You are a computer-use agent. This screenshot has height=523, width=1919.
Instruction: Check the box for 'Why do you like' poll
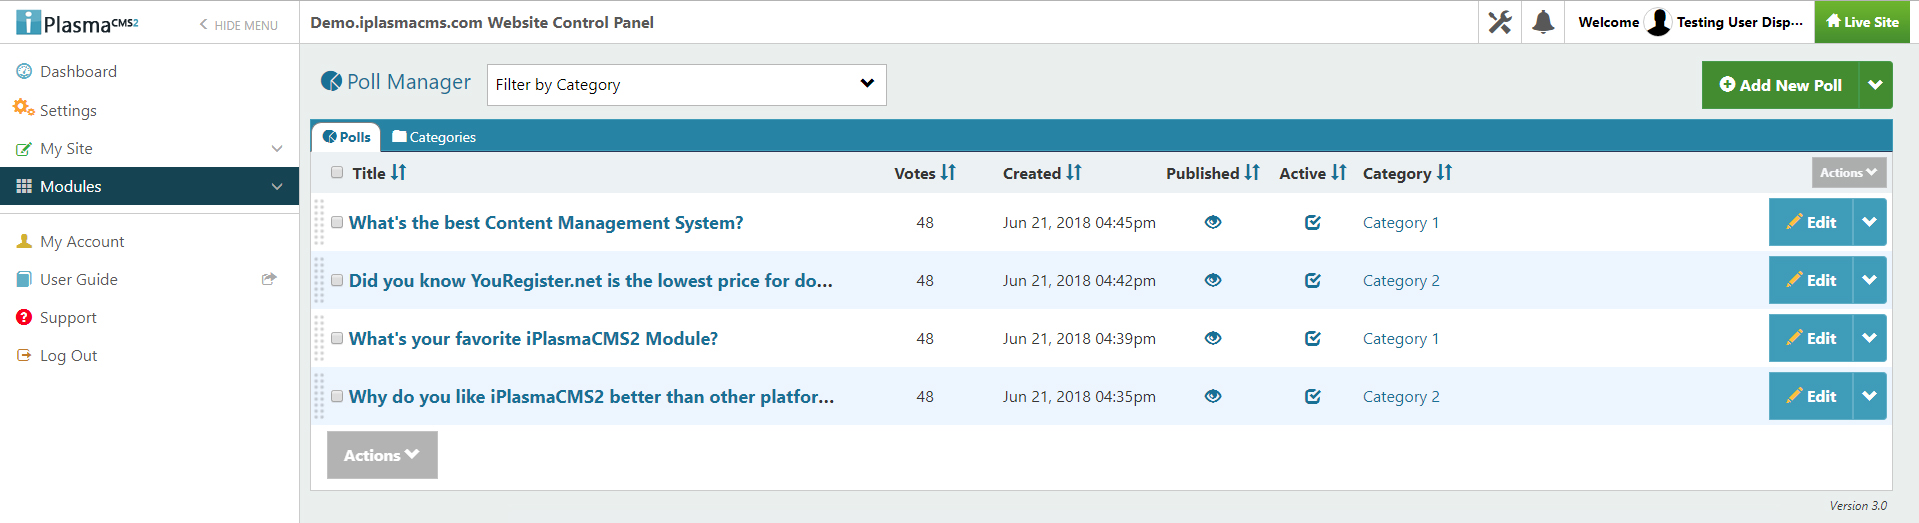pos(337,396)
